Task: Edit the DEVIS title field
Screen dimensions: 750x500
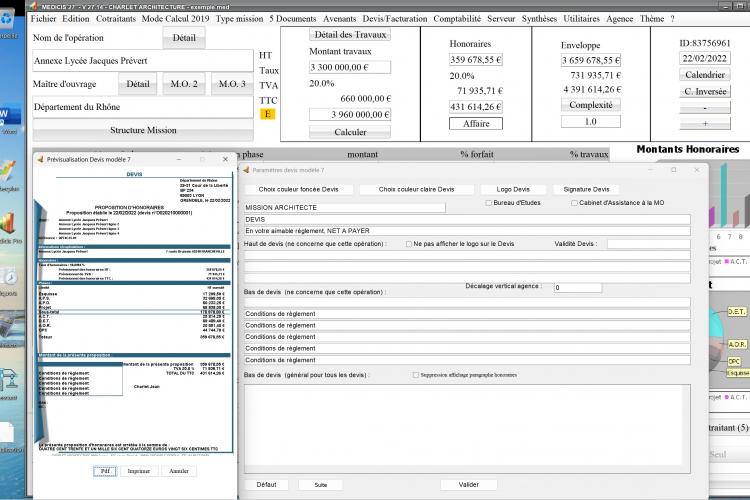Action: click(467, 220)
